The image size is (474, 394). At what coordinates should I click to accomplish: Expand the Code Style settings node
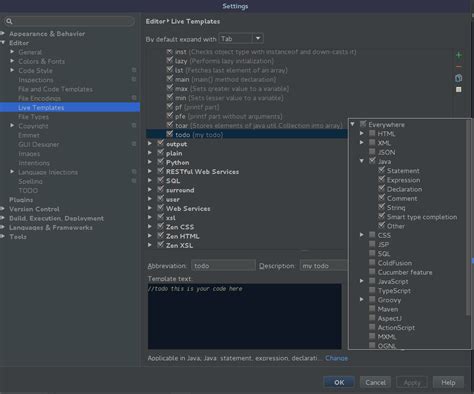click(x=12, y=70)
